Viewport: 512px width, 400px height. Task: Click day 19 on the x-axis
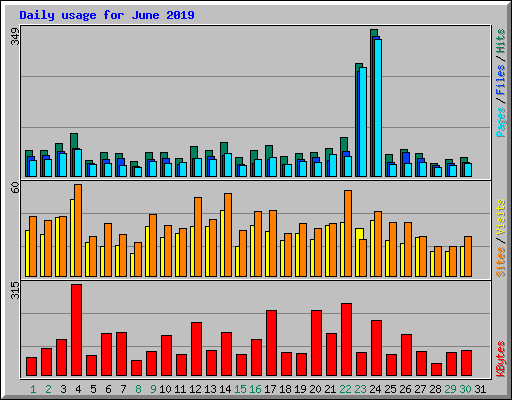tap(300, 389)
